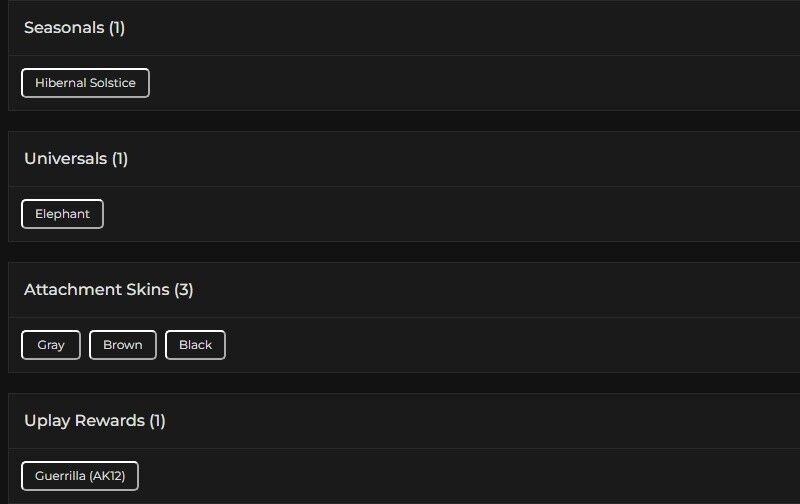This screenshot has height=504, width=800.
Task: Toggle the Black skin chip
Action: point(195,345)
